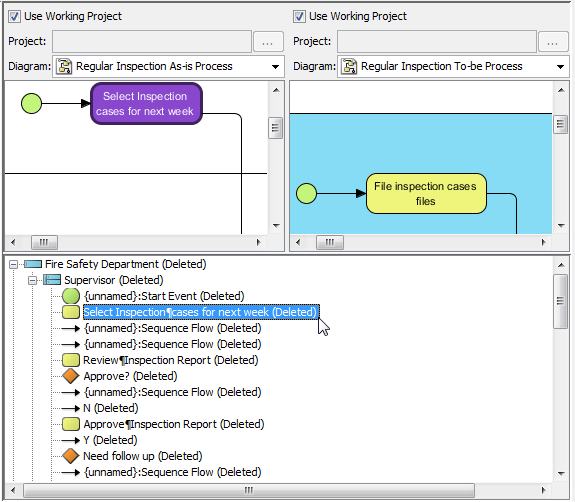The height and width of the screenshot is (502, 575).
Task: Click tree panel scroll down arrow
Action: coord(561,474)
